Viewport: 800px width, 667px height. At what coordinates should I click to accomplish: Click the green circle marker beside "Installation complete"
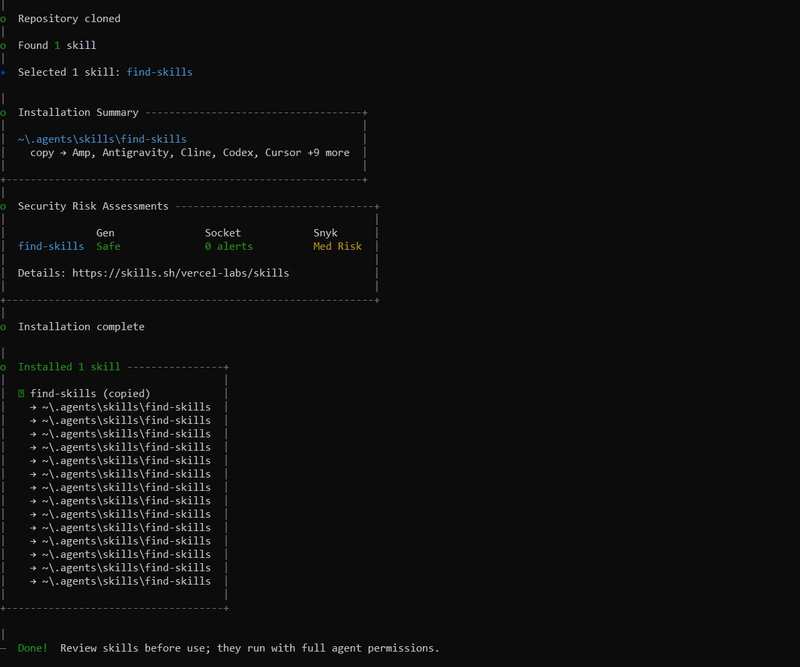(x=3, y=327)
